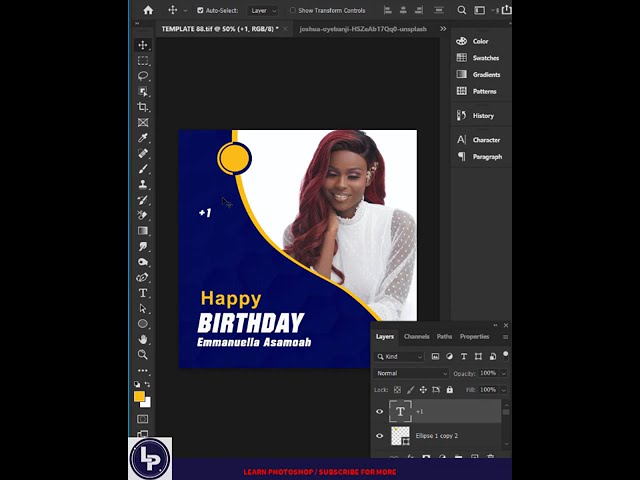Swap foreground and background colors

point(147,384)
